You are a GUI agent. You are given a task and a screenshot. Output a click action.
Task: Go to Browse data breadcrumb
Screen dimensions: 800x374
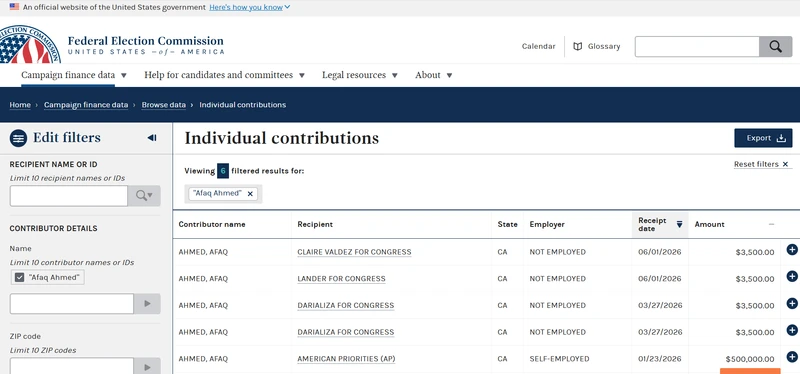pyautogui.click(x=164, y=105)
